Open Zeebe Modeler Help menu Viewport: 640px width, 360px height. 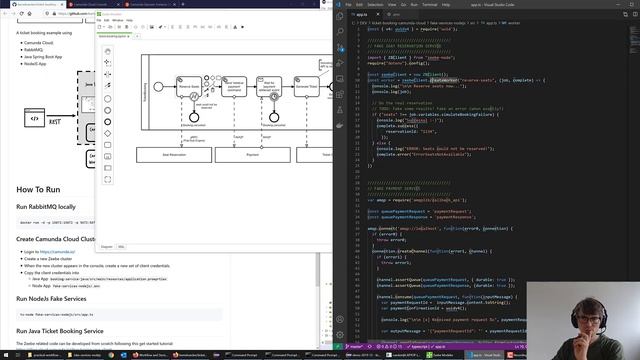click(x=129, y=20)
